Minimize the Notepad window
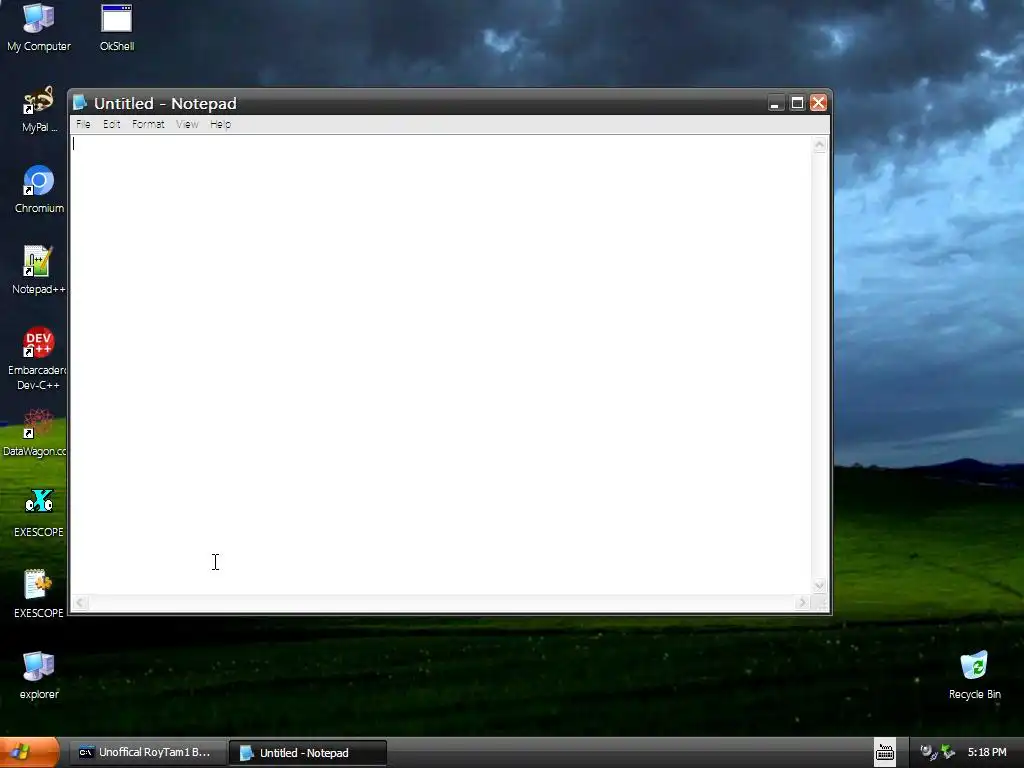Screen dimensions: 1024x768 (x=775, y=103)
